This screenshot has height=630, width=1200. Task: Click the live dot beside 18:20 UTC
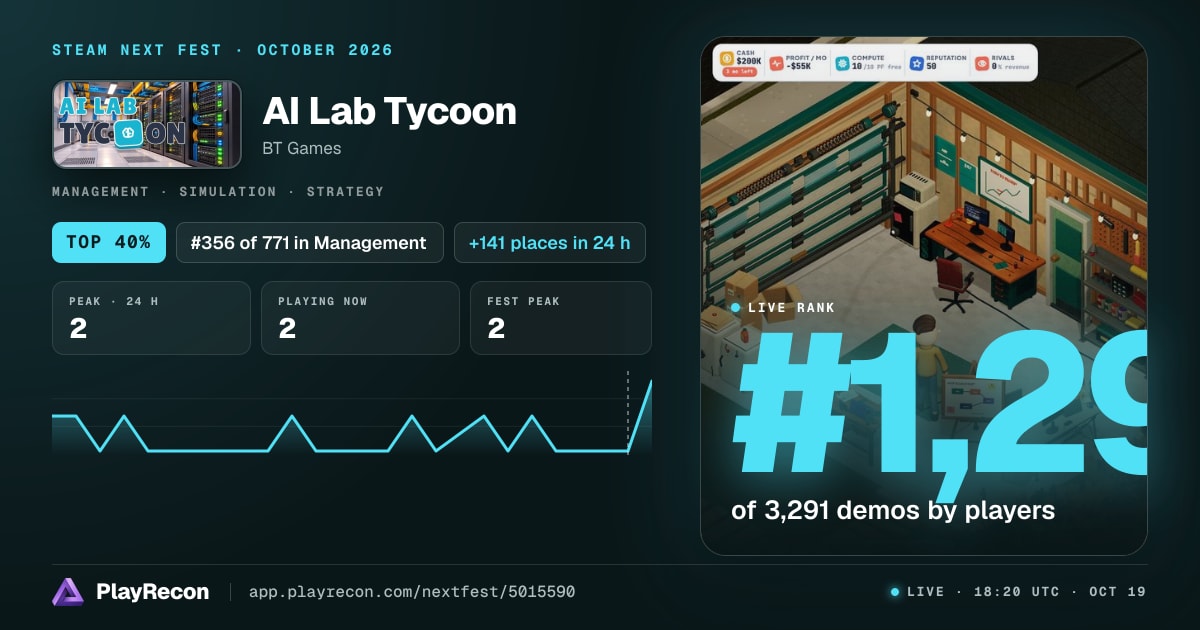point(895,592)
